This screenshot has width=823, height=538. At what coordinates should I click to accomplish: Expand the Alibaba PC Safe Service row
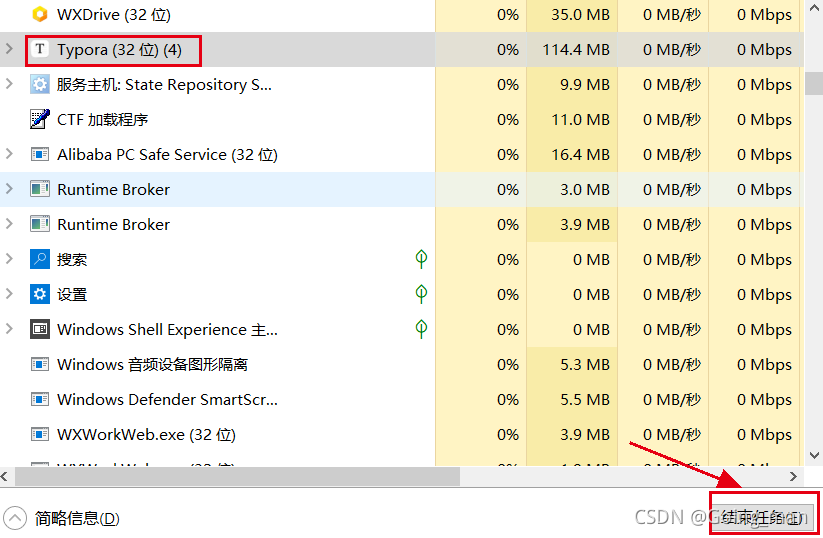click(x=9, y=154)
